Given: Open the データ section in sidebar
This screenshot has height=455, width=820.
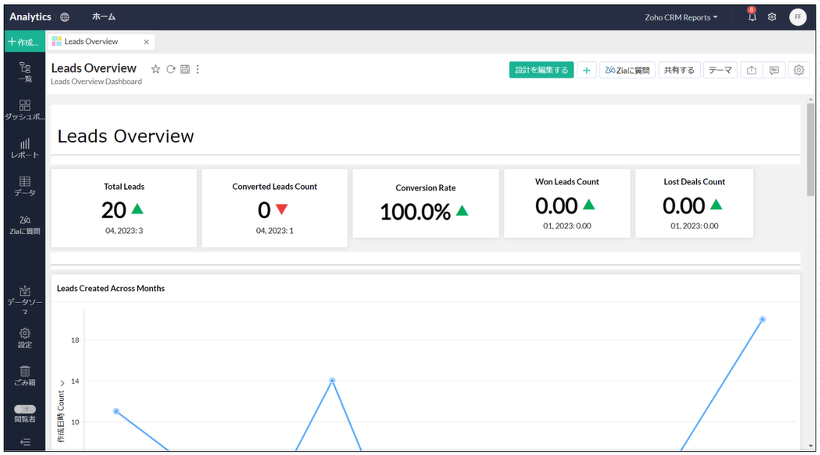Looking at the screenshot, I should coord(24,186).
